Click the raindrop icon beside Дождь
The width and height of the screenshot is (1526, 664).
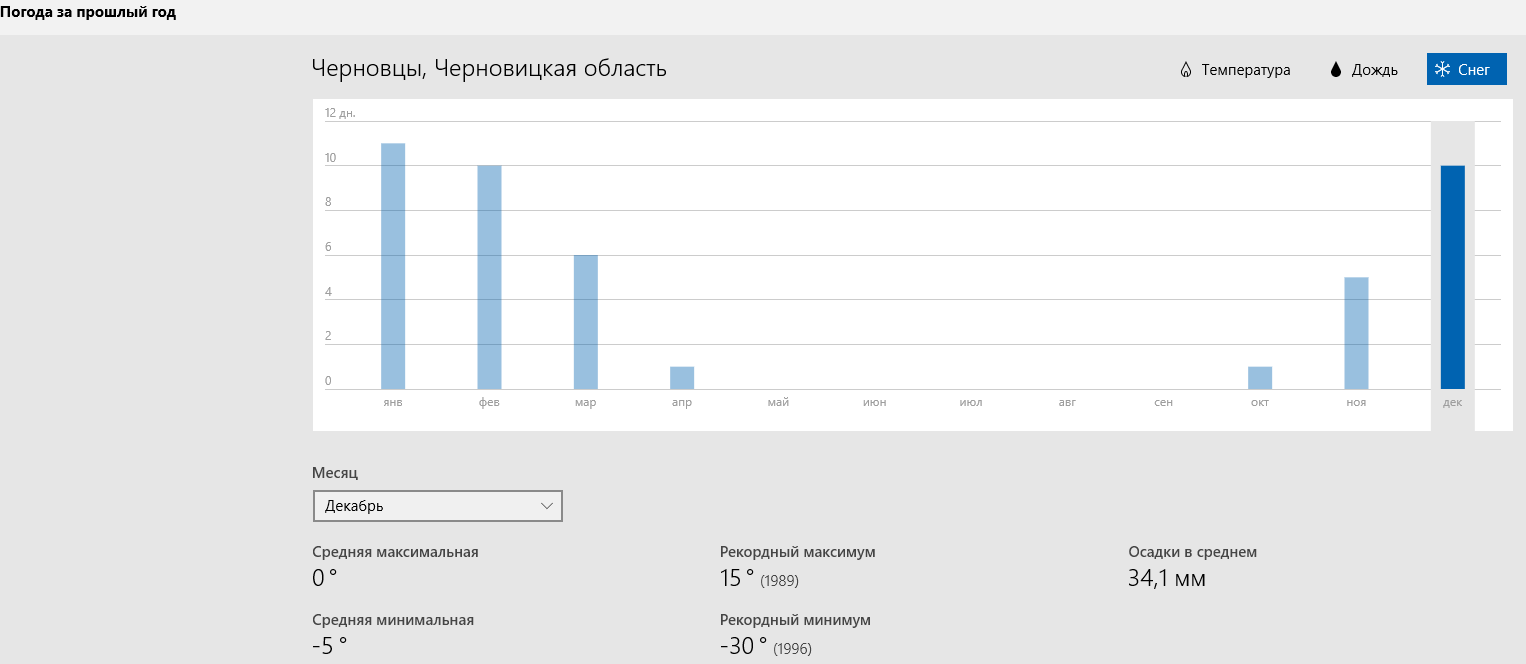click(x=1335, y=70)
